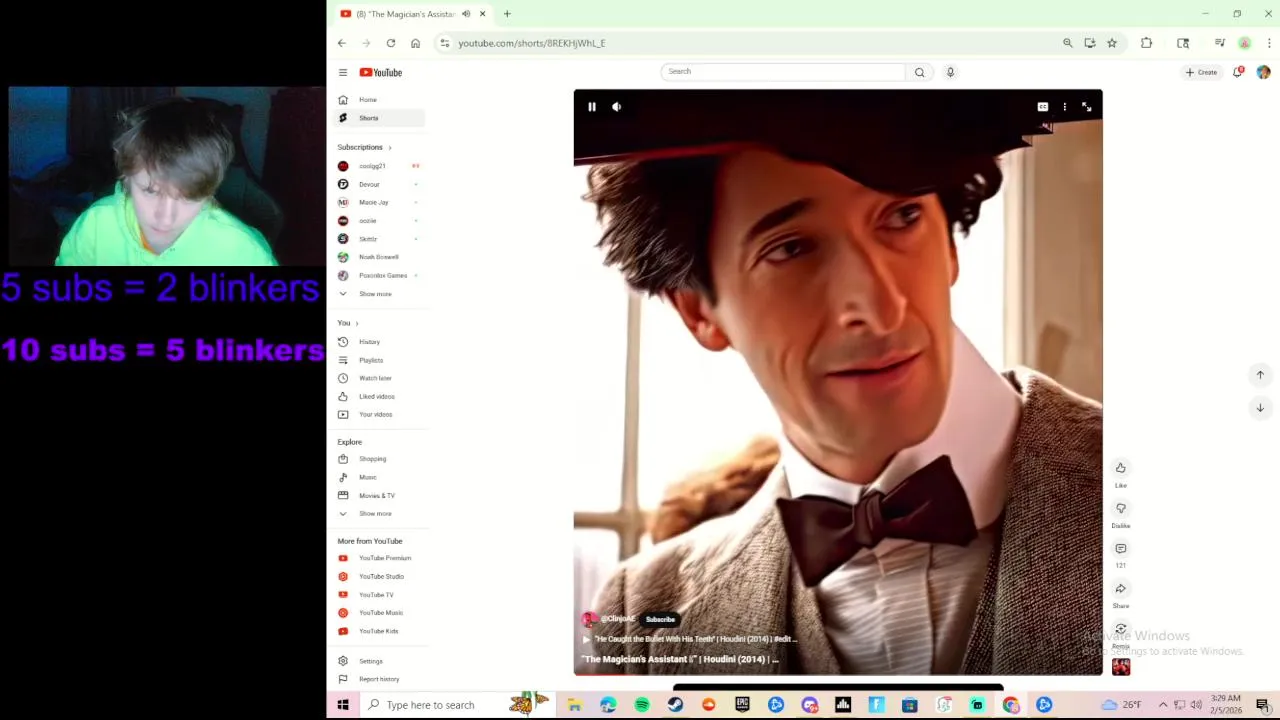Open Report history in sidebar
The height and width of the screenshot is (720, 1280).
pyautogui.click(x=379, y=679)
